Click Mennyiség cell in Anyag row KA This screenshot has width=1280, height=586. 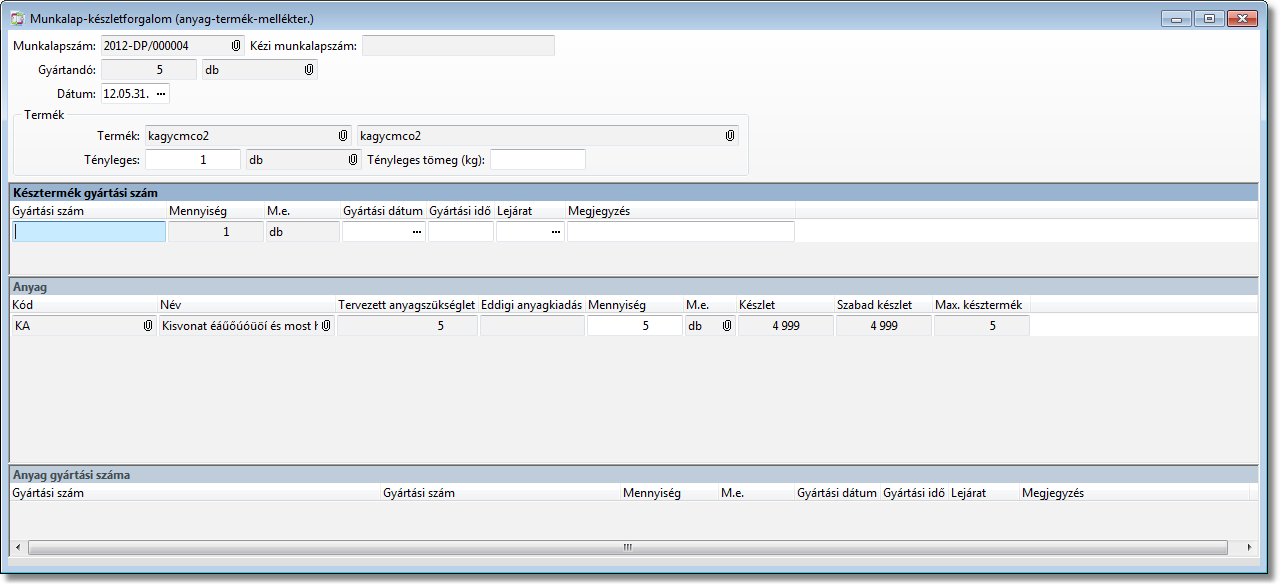[635, 325]
